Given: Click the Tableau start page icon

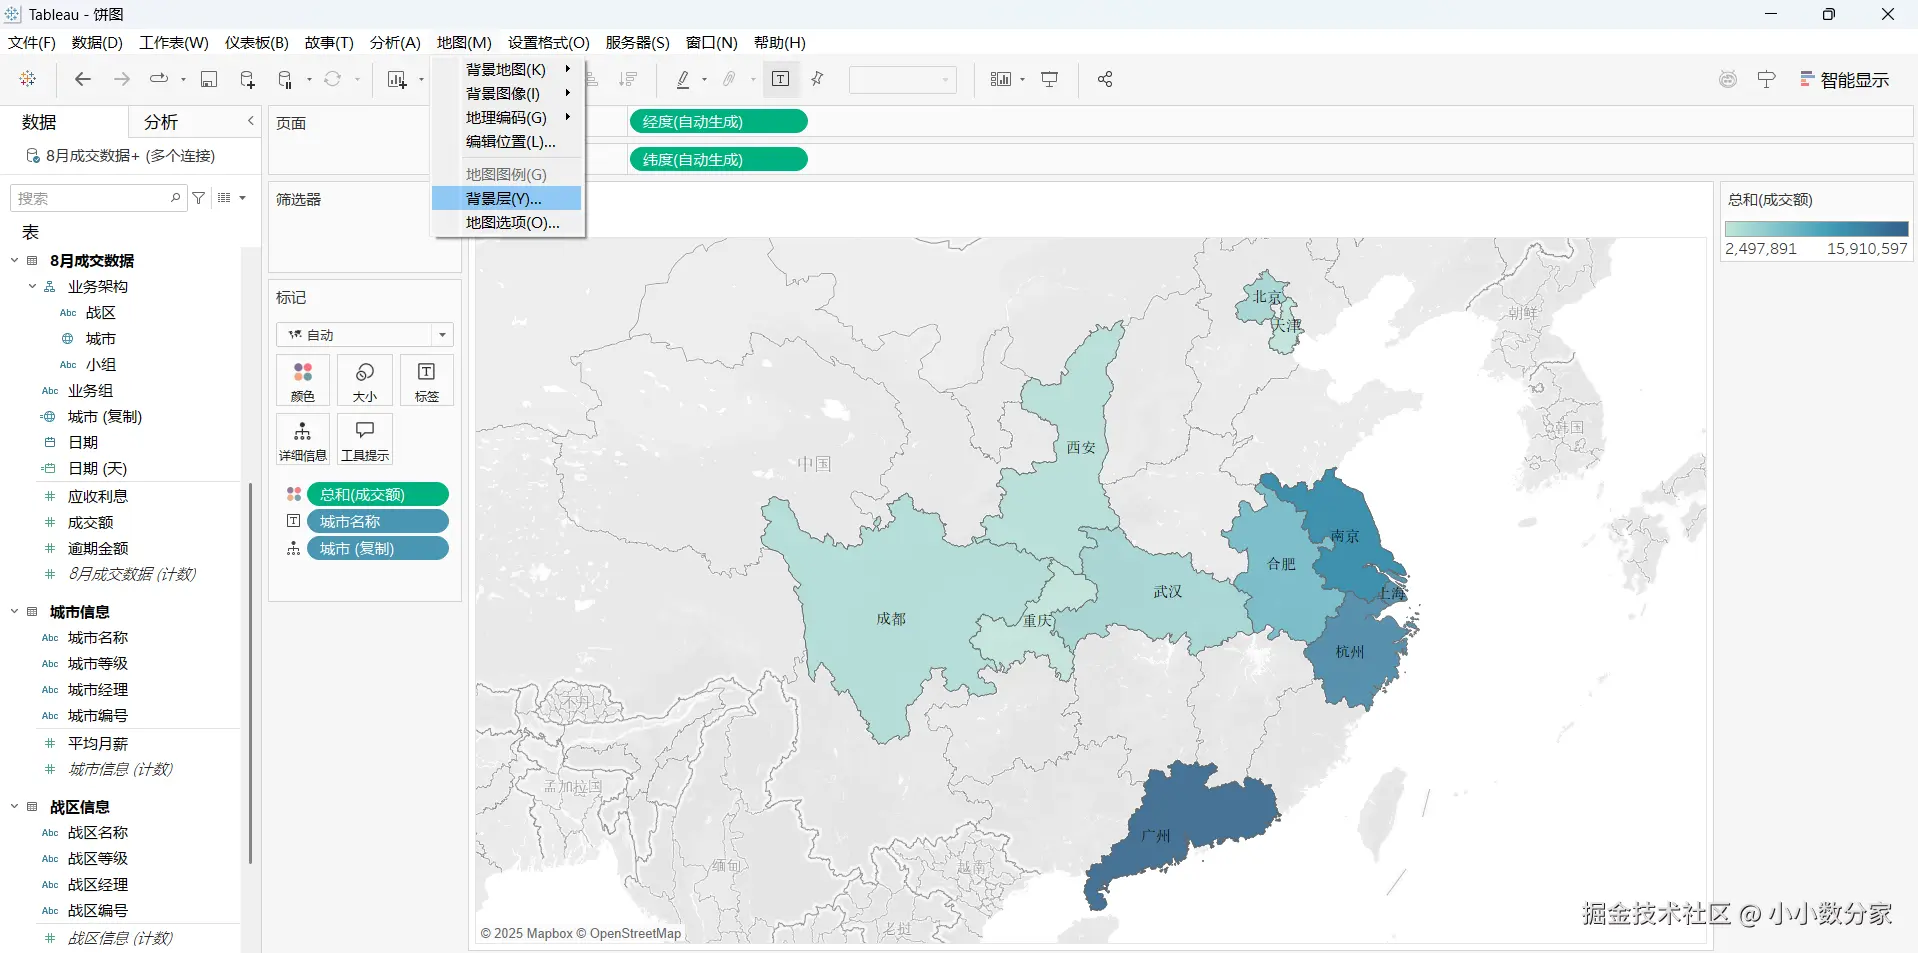Looking at the screenshot, I should click(28, 79).
